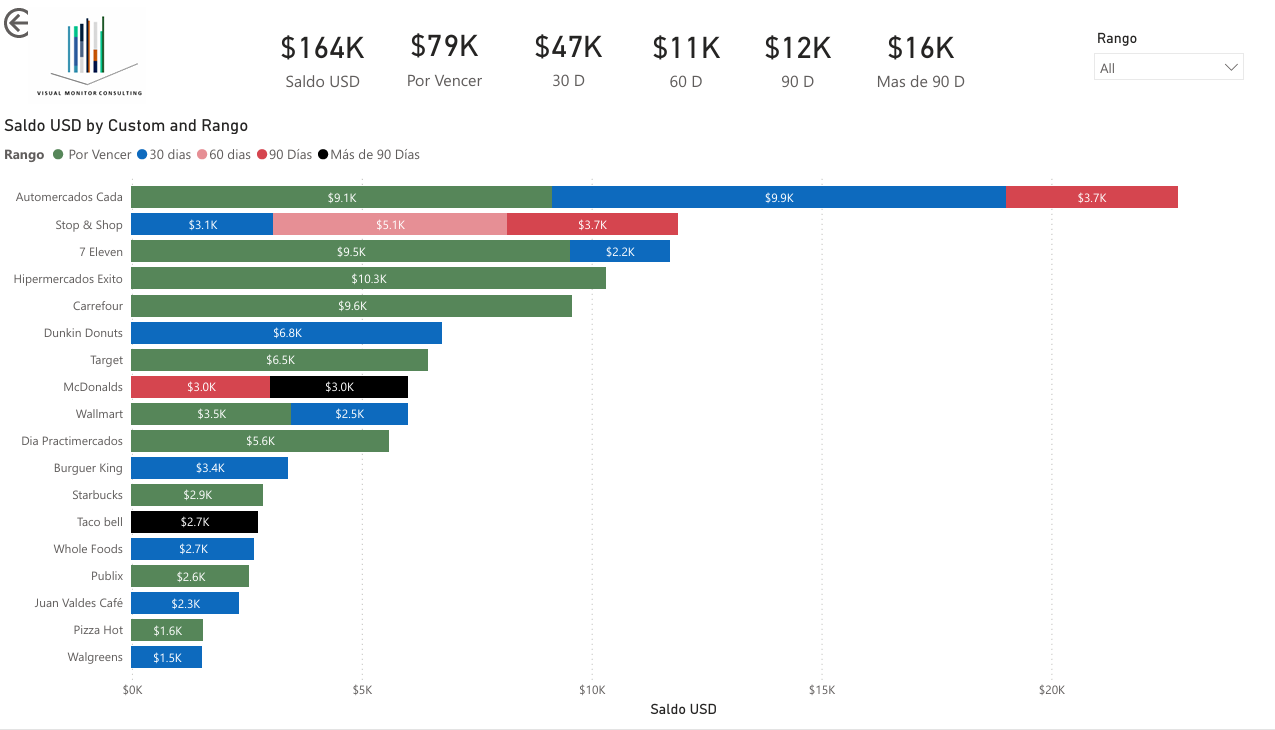This screenshot has height=730, width=1275.
Task: Select the $16K Mas de 90 D card
Action: tap(920, 61)
